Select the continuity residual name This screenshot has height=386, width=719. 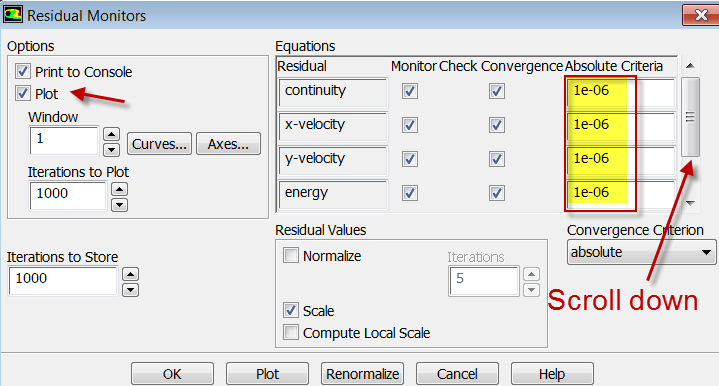[x=333, y=92]
